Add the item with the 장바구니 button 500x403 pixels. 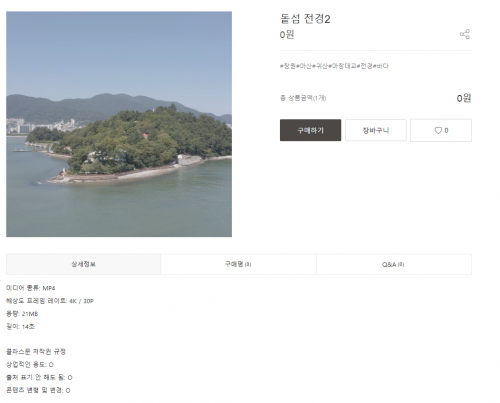pos(376,130)
